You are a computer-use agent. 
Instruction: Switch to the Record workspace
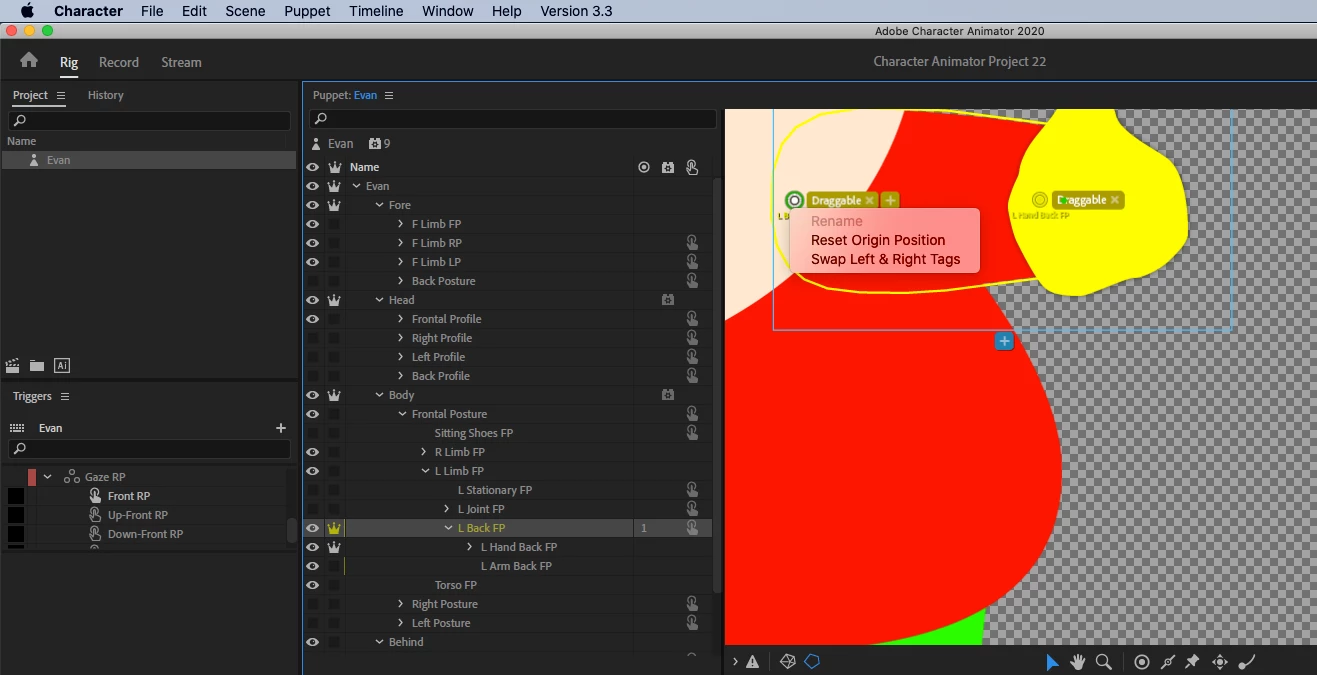coord(119,62)
